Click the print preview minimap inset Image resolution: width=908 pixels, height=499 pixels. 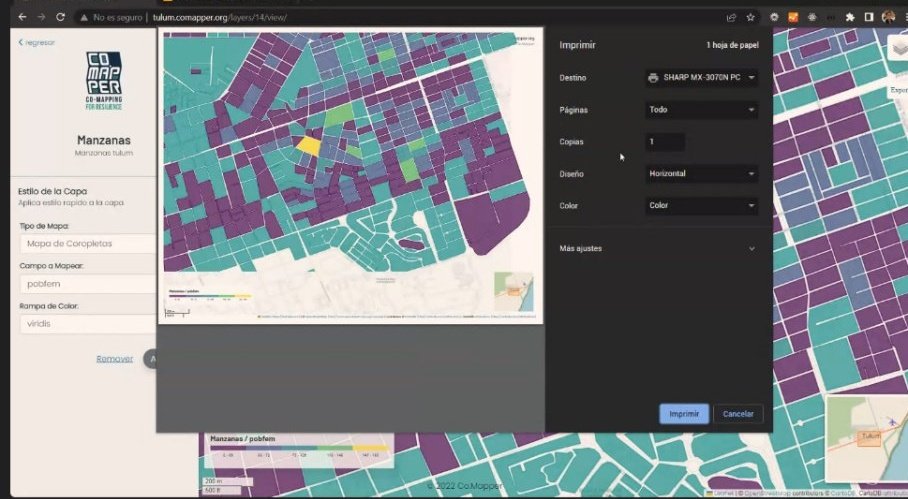coord(514,292)
